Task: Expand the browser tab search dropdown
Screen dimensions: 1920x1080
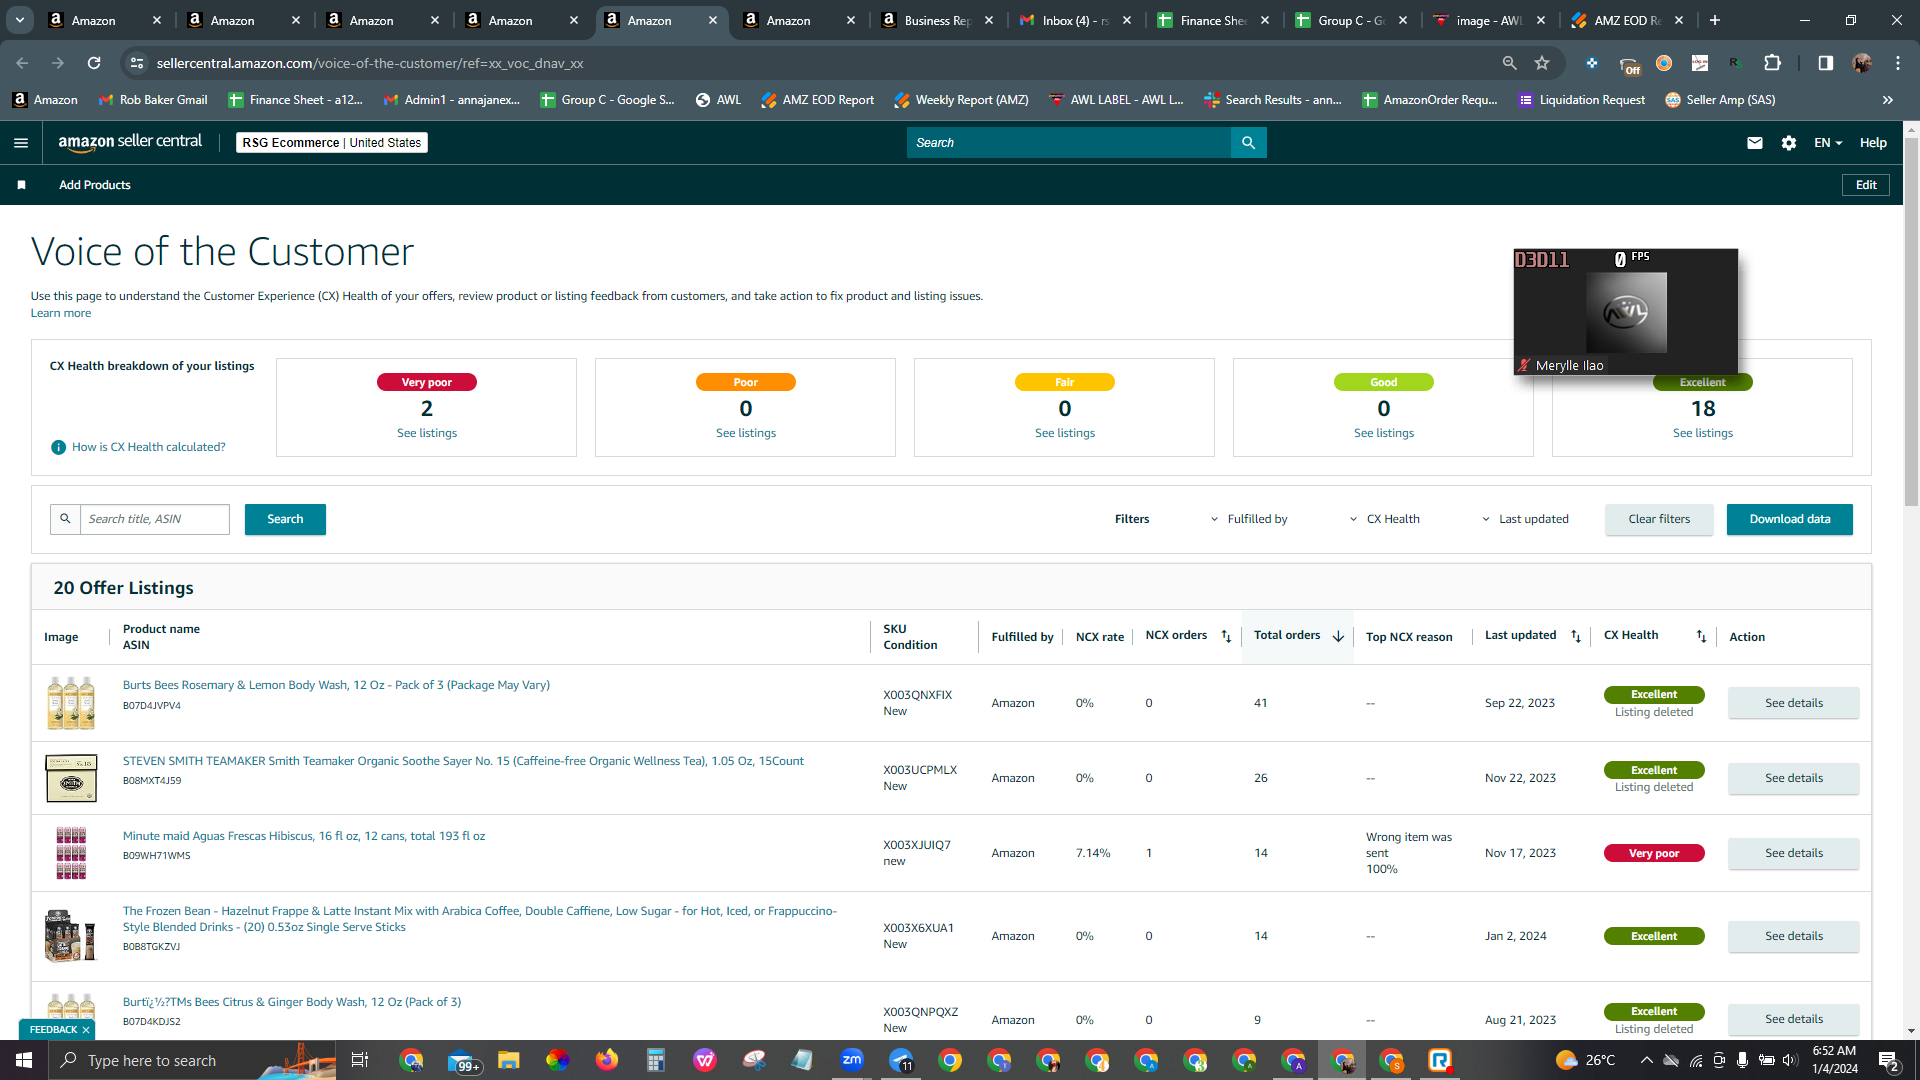Action: (20, 20)
